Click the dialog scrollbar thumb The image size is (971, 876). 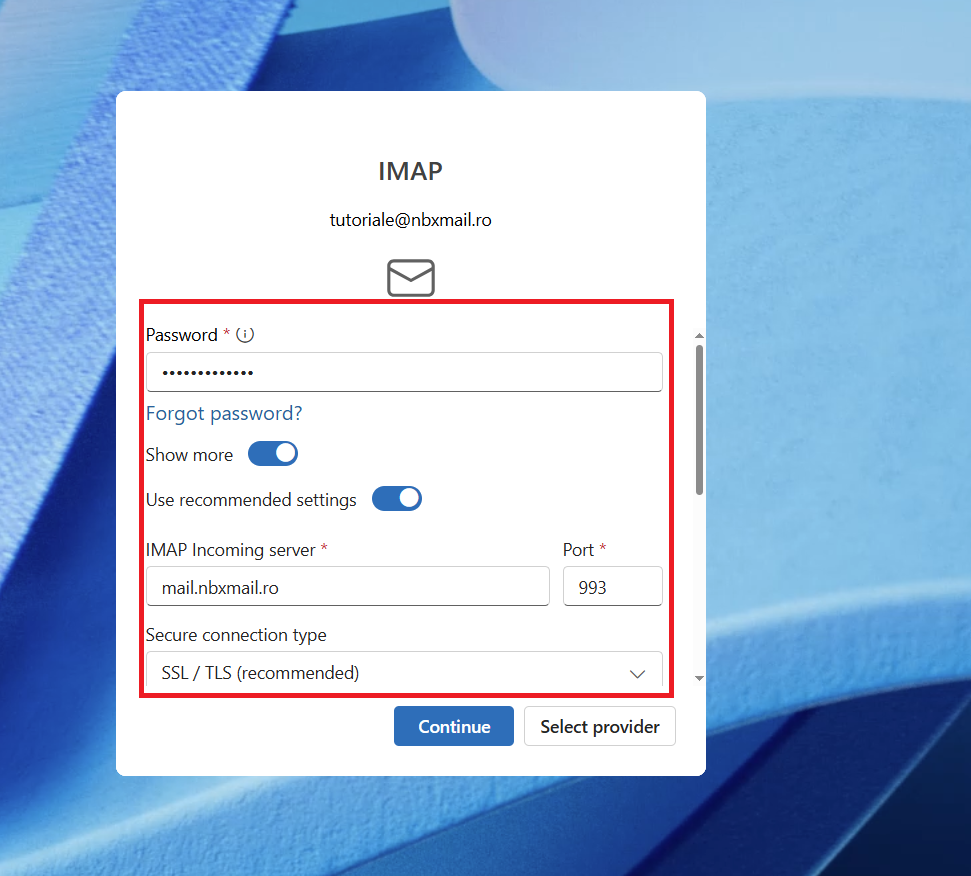coord(699,420)
